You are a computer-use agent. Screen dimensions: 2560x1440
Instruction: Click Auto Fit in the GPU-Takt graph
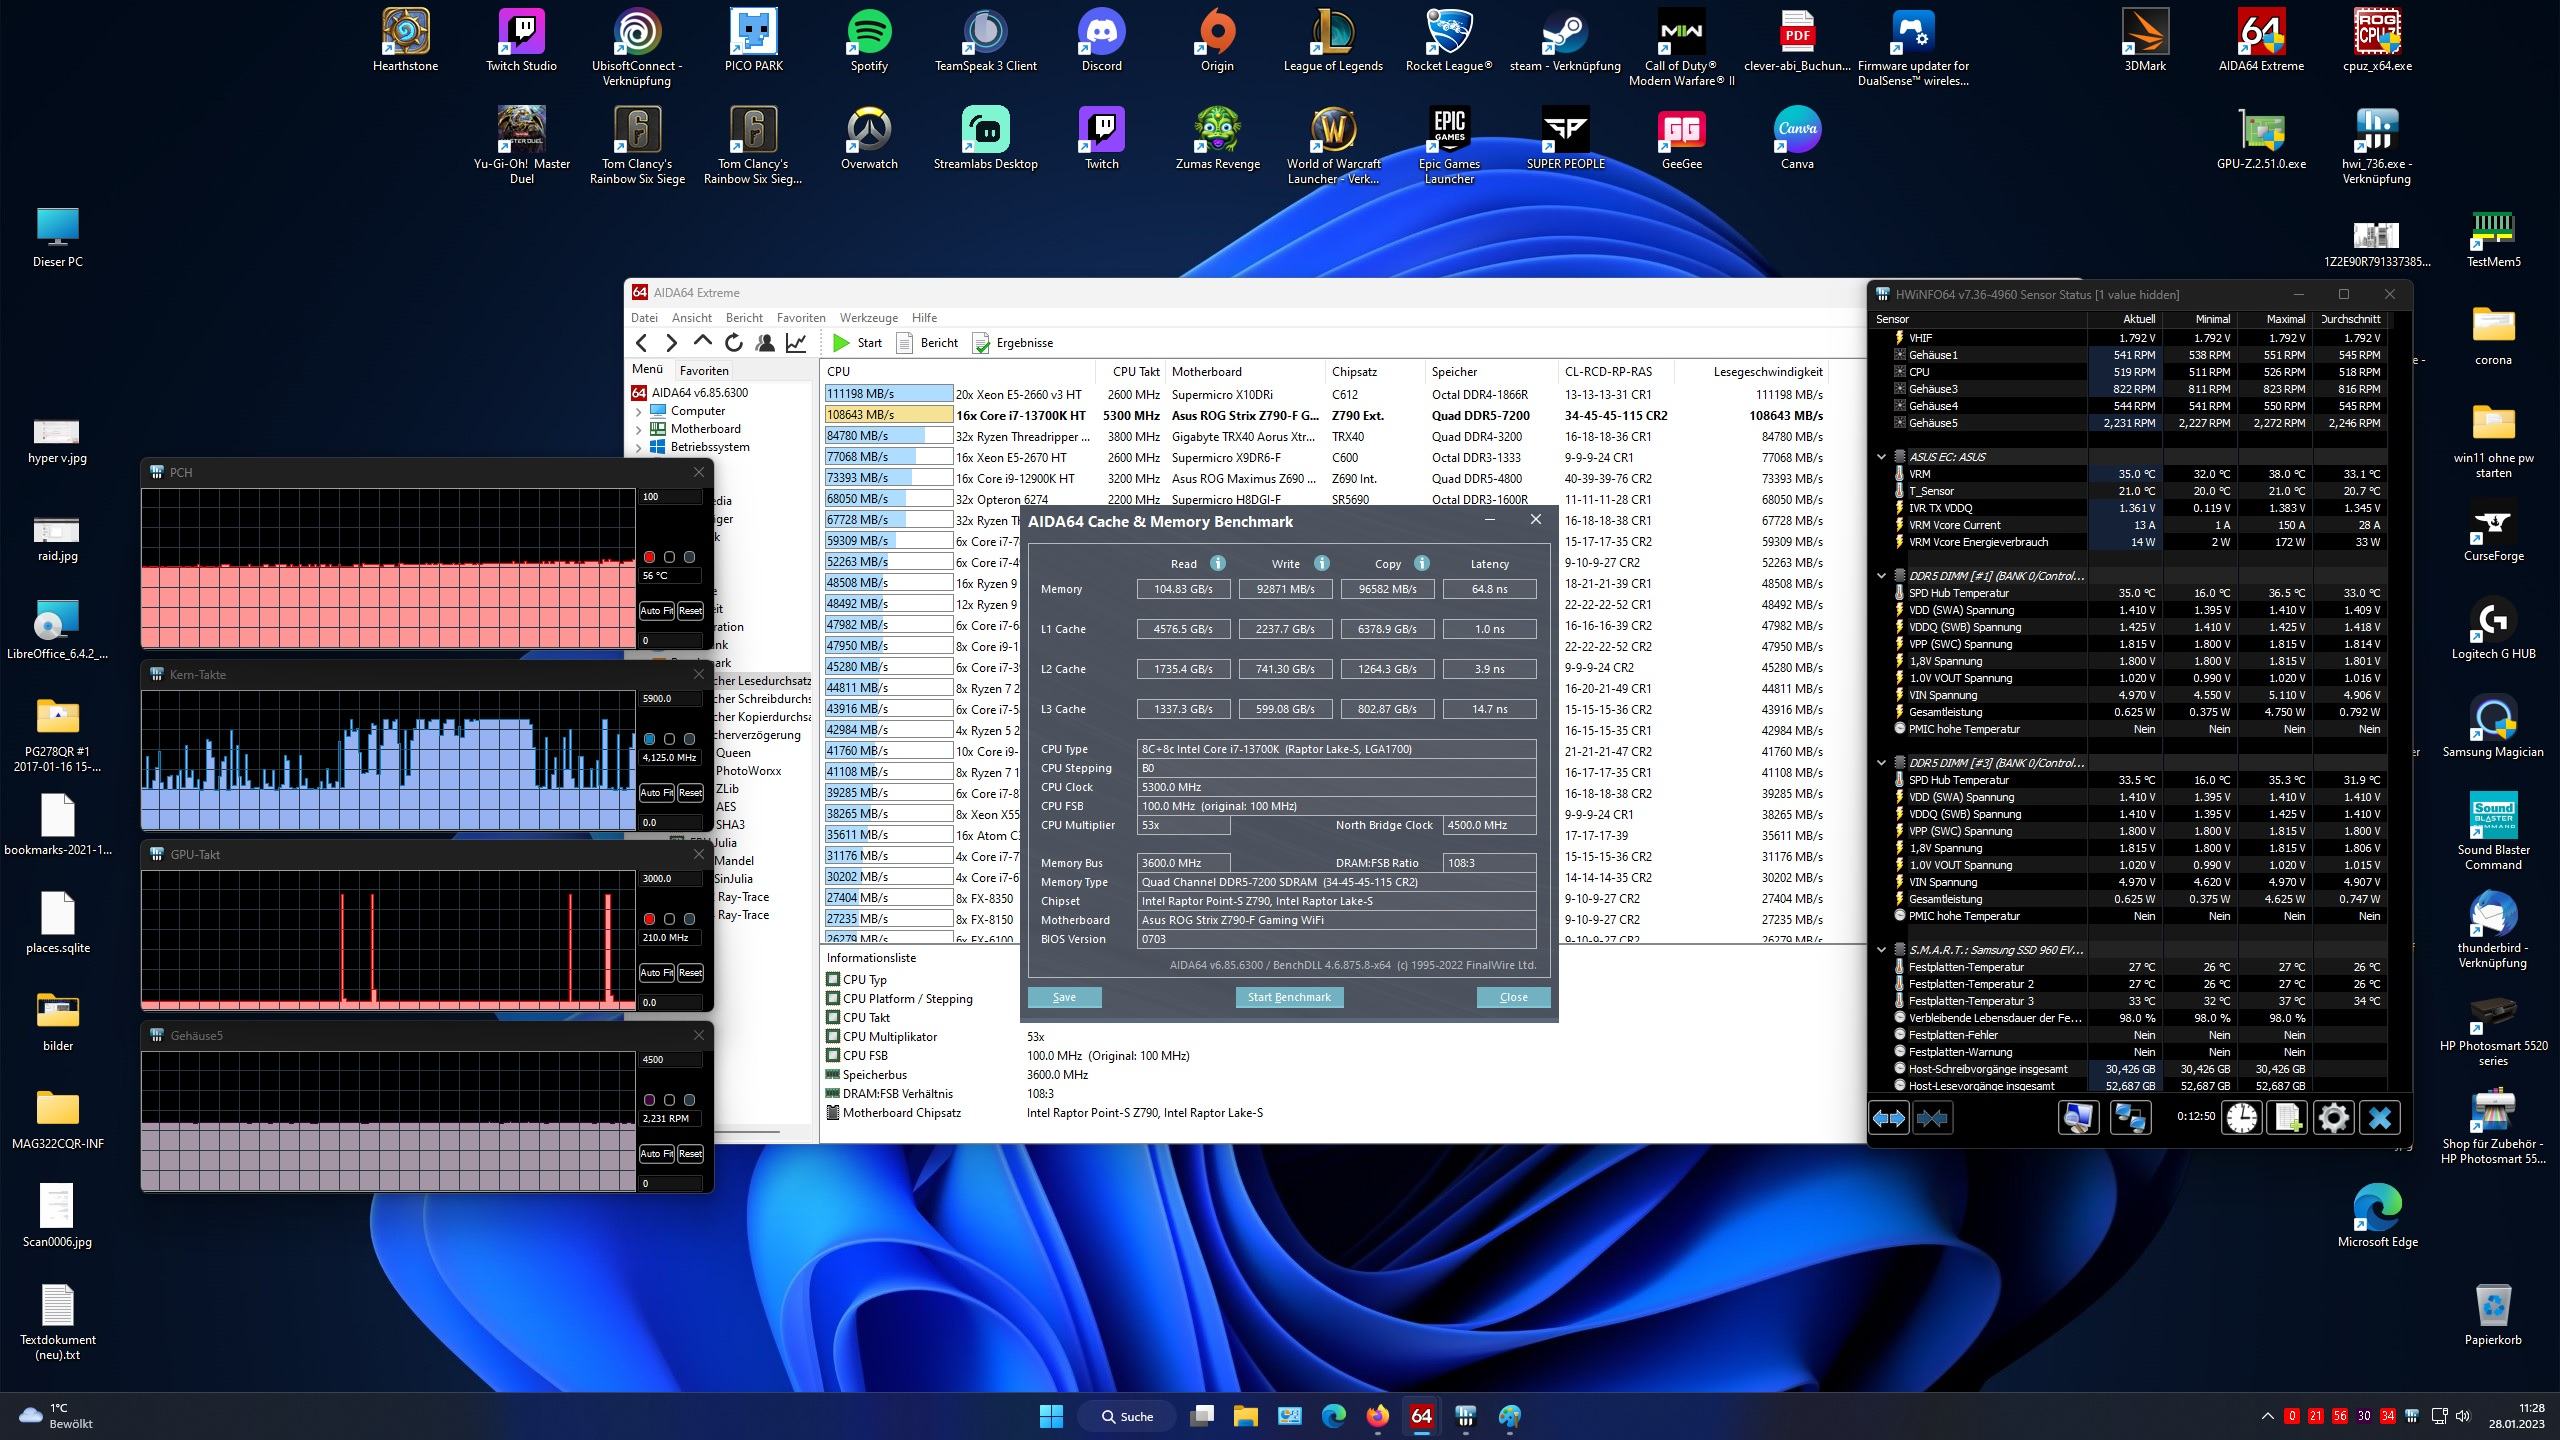tap(656, 973)
